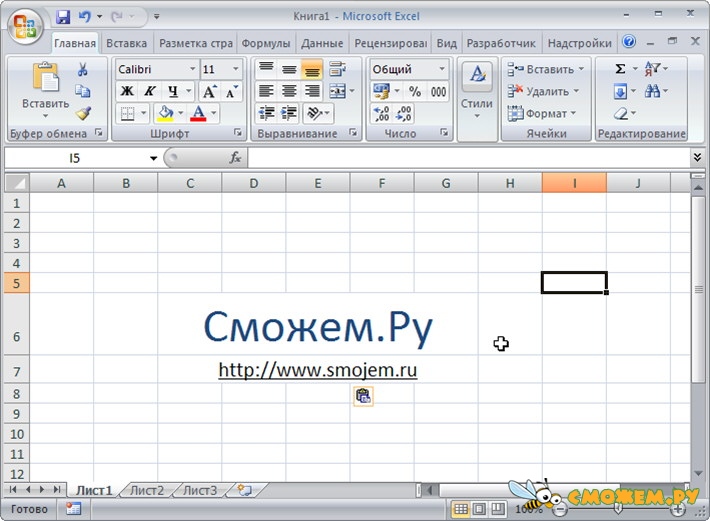Screen dimensions: 710x521
Task: Open Шрифт dialog launcher
Action: click(x=237, y=133)
